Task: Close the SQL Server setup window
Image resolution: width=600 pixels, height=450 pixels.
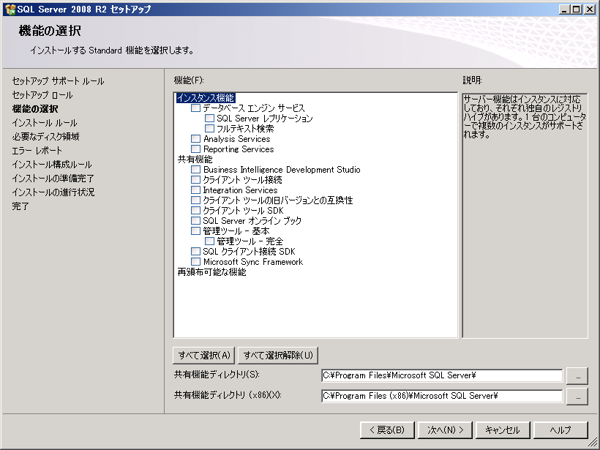Action: 590,10
